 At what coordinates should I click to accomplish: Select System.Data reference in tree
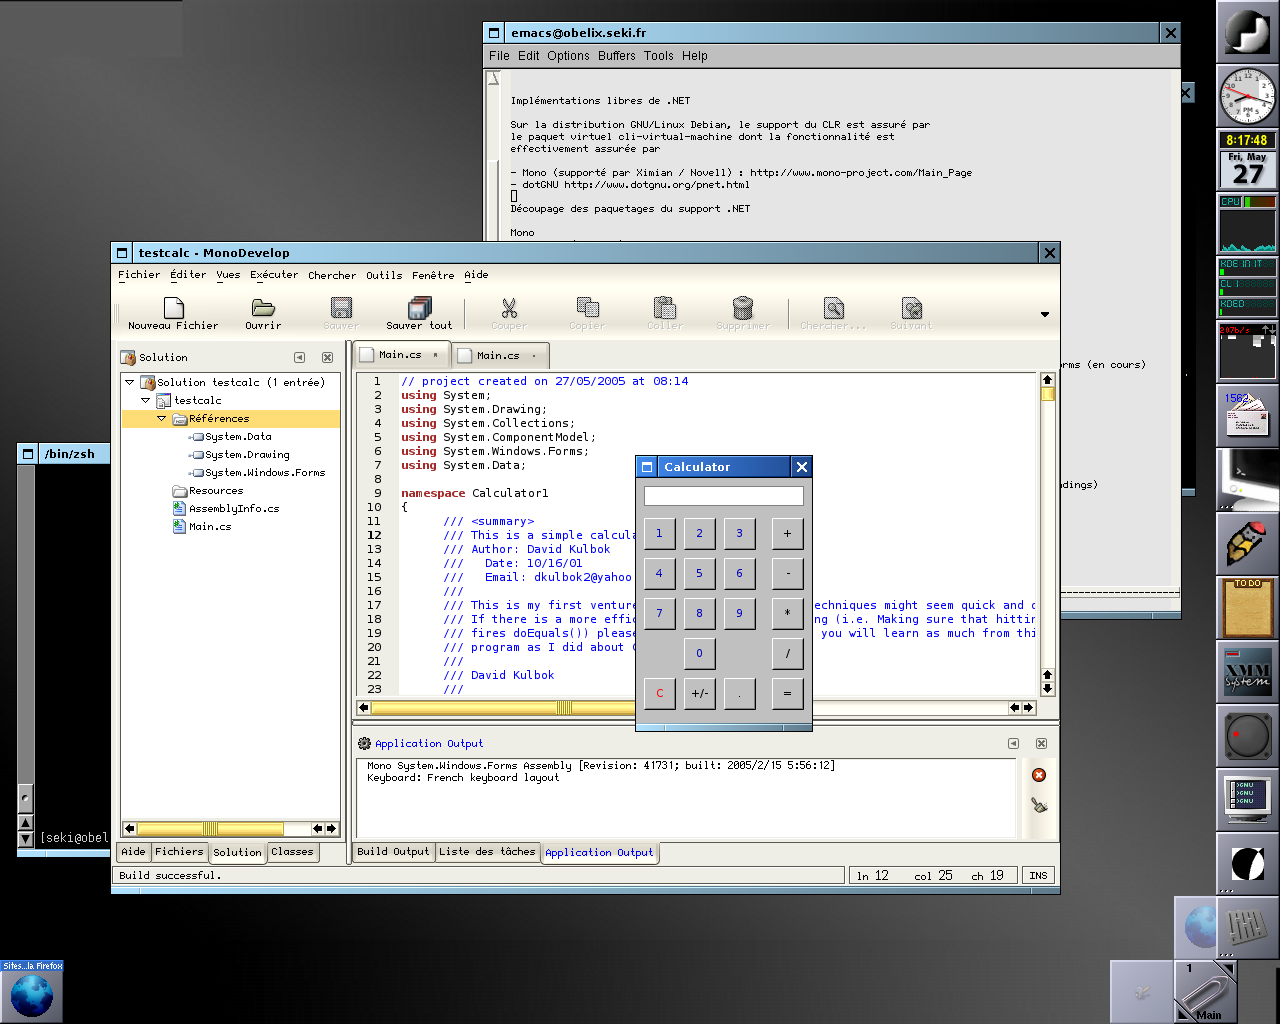238,437
